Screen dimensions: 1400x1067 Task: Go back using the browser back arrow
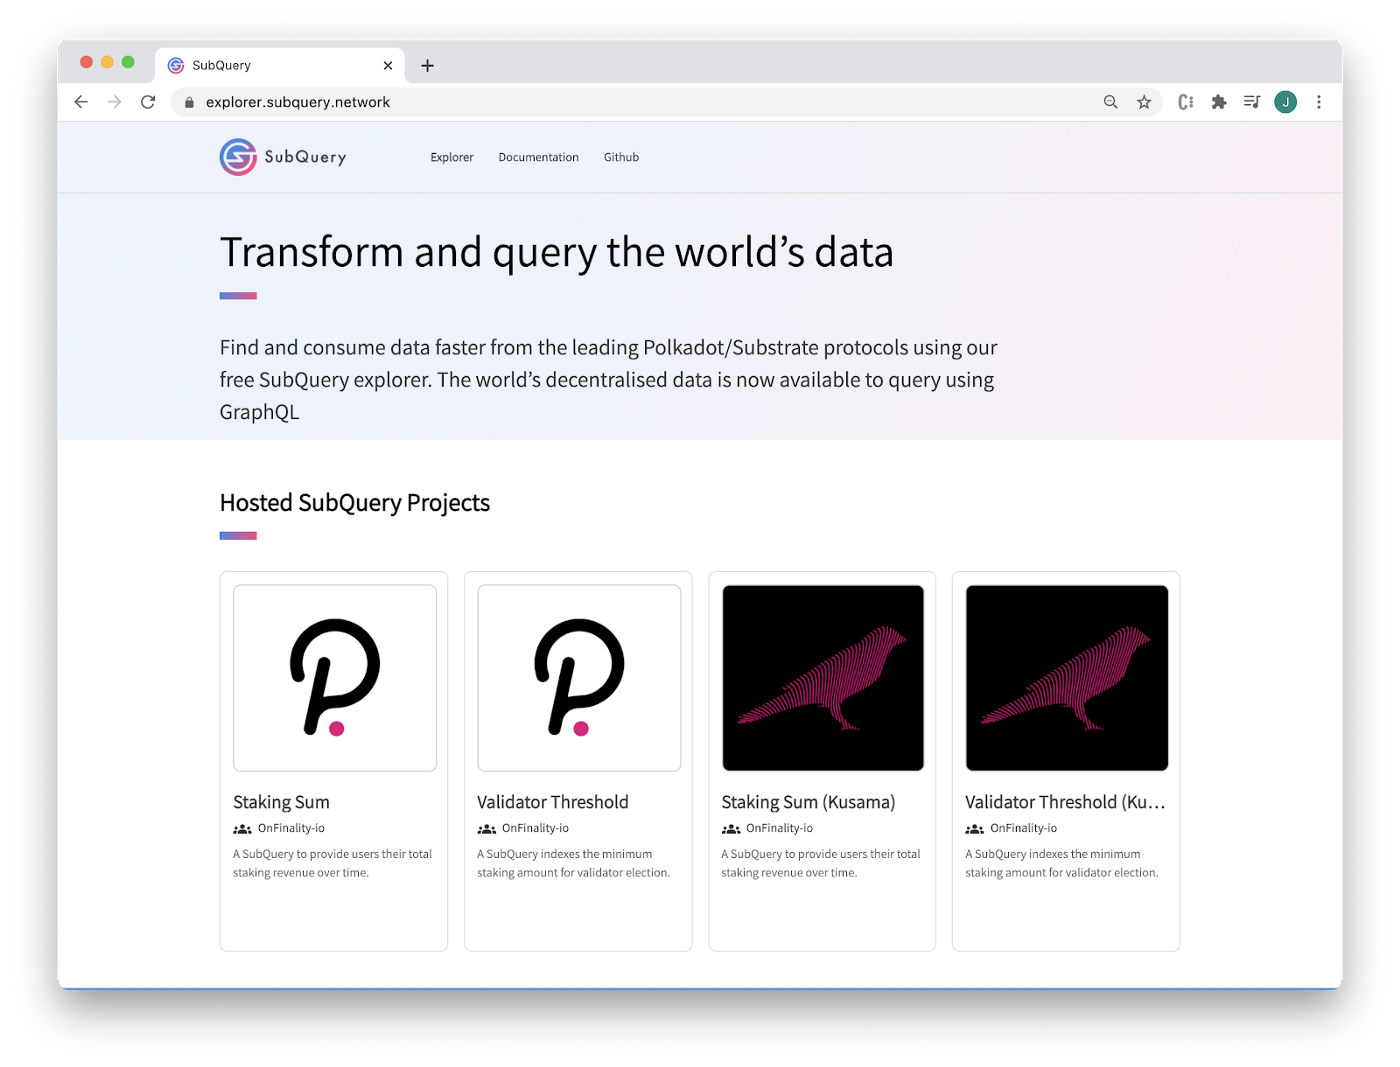(81, 102)
